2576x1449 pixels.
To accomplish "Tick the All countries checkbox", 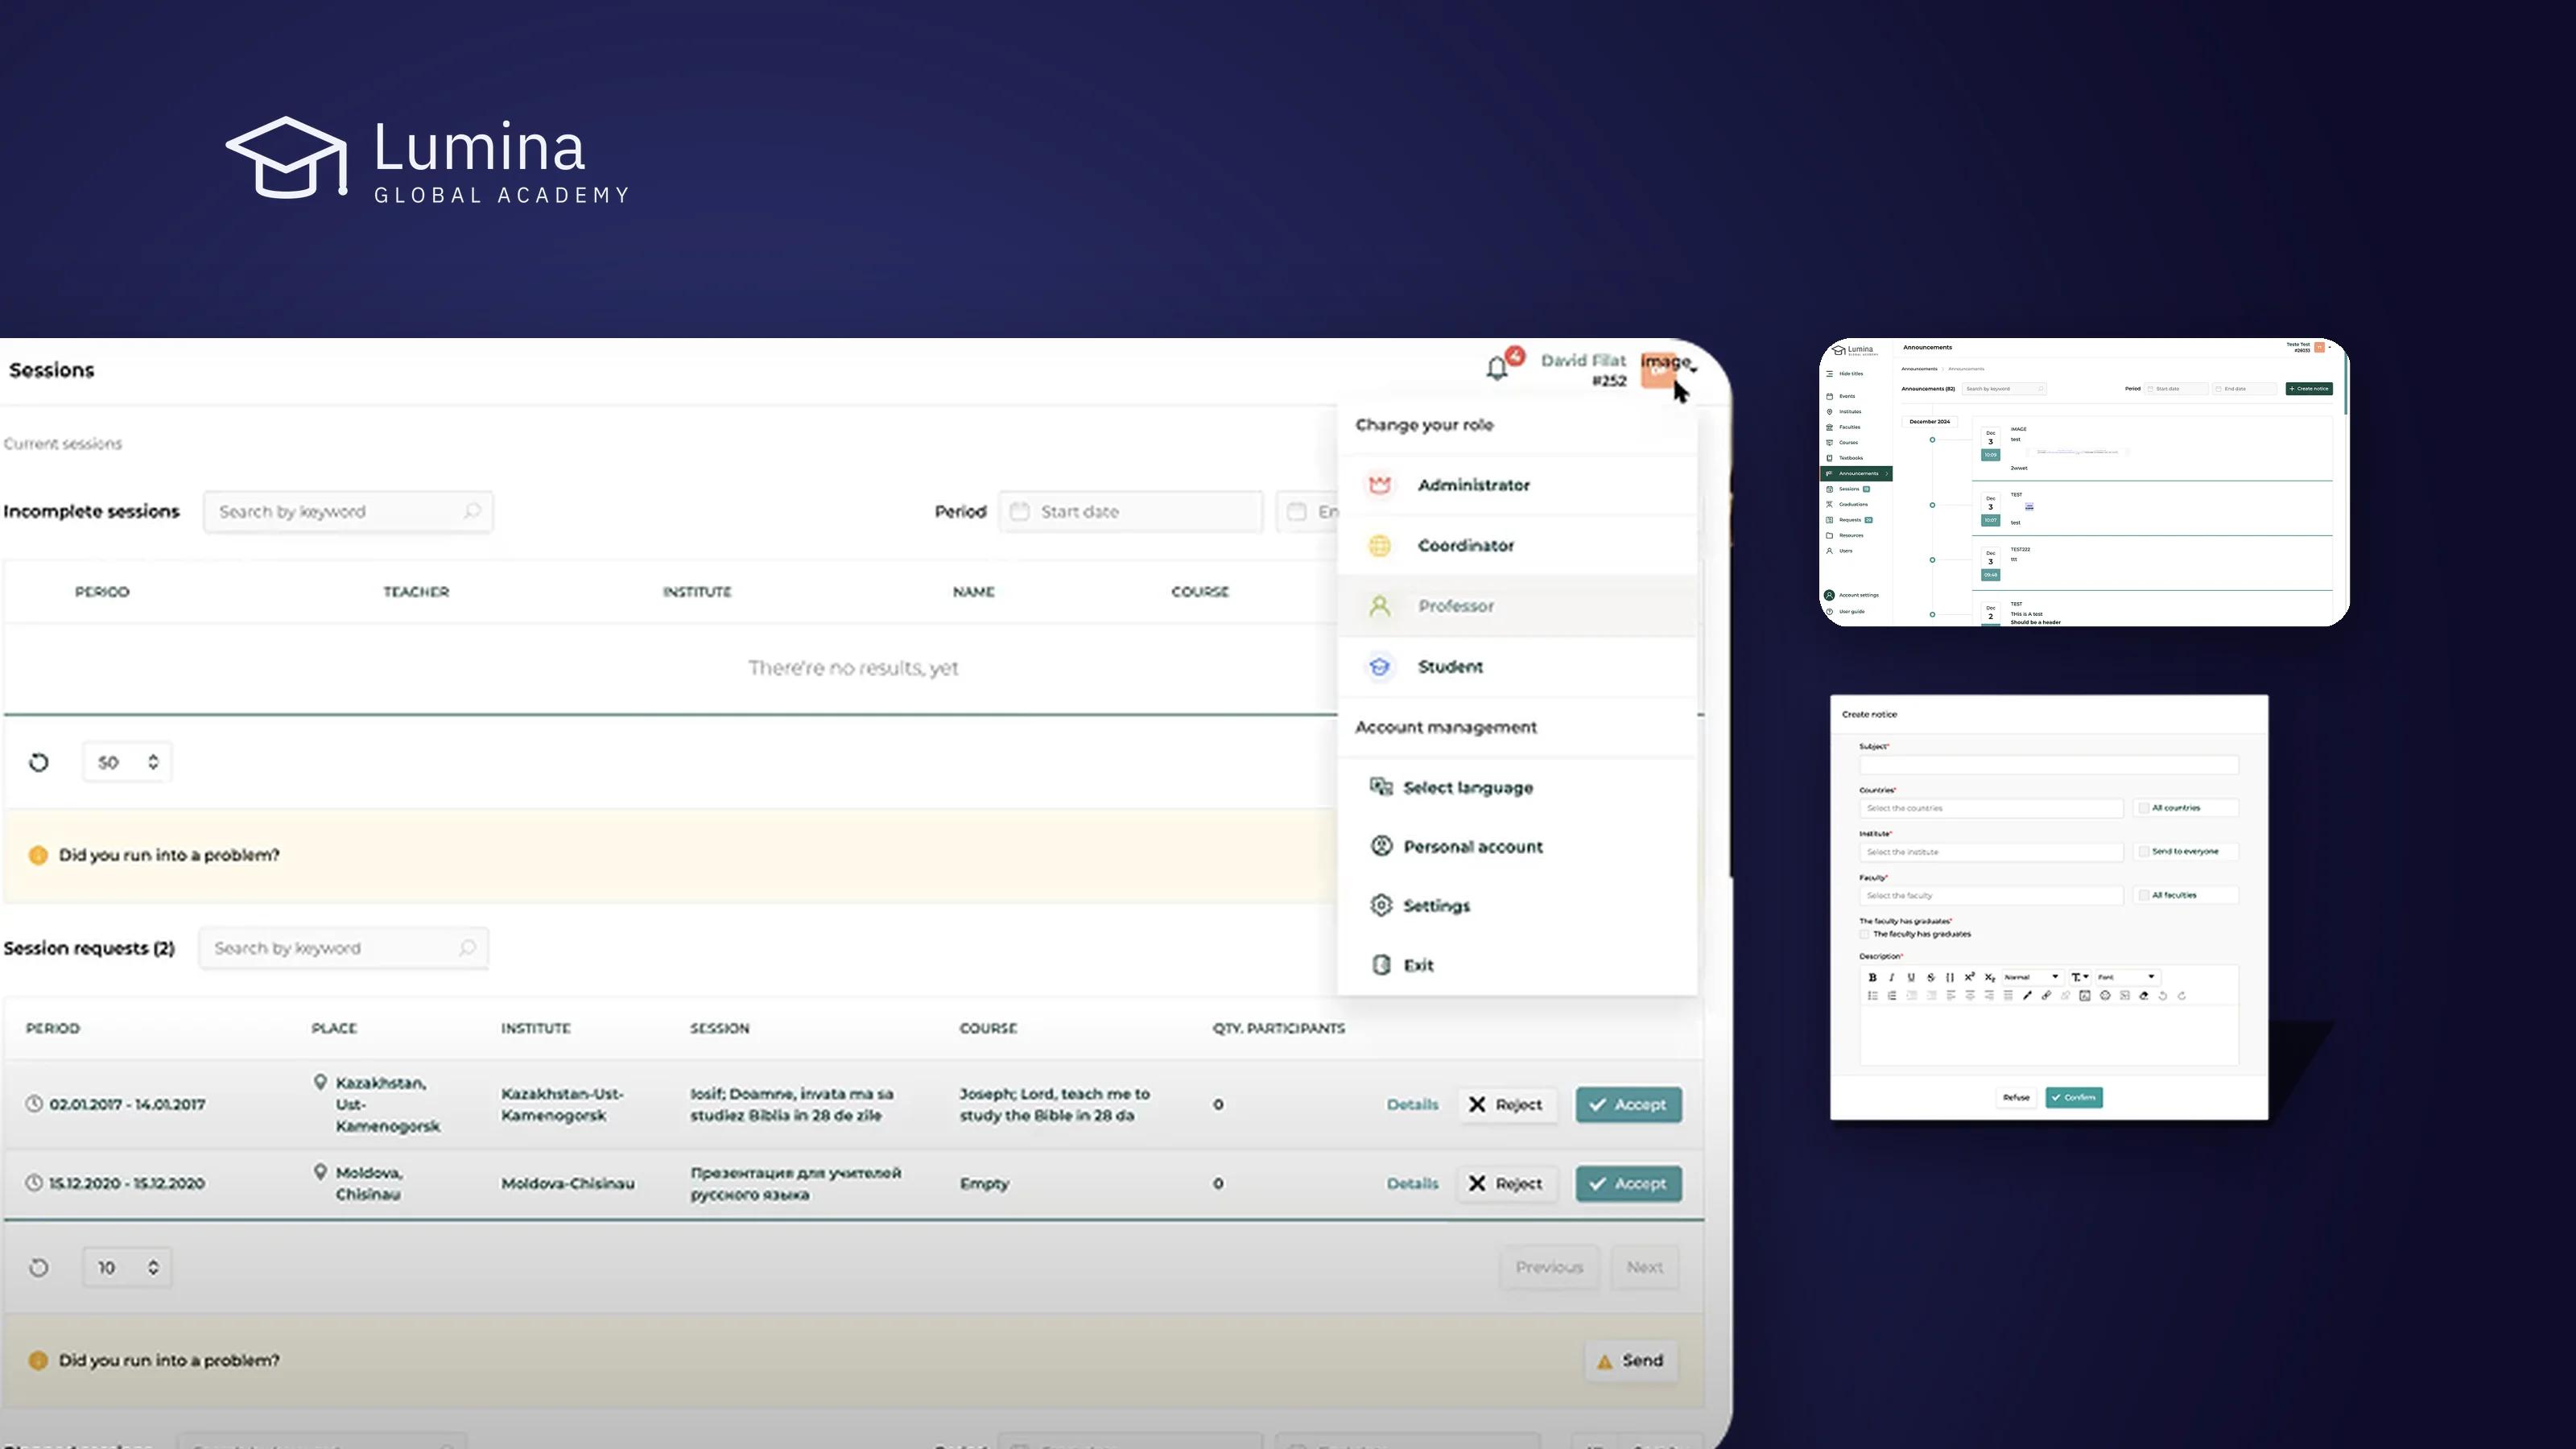I will coord(2143,808).
